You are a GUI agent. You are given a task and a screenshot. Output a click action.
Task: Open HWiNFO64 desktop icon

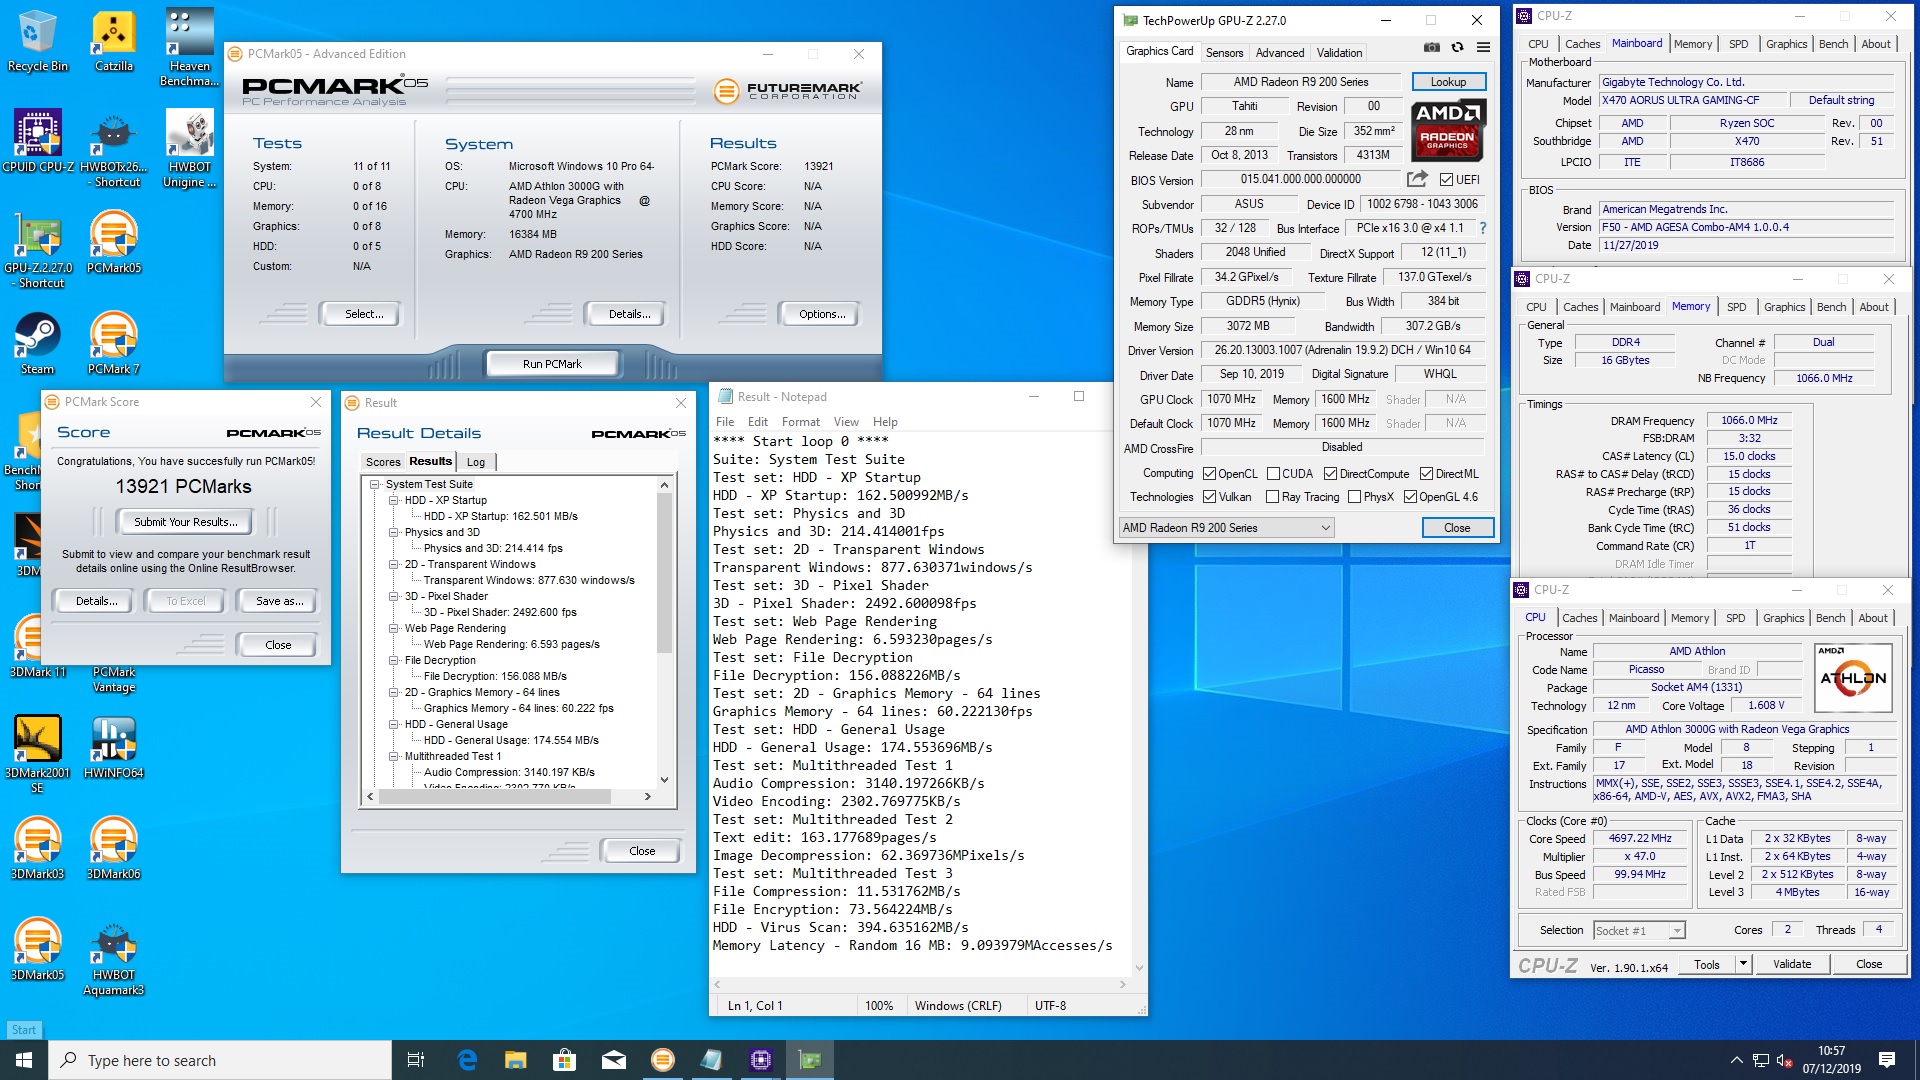(114, 748)
